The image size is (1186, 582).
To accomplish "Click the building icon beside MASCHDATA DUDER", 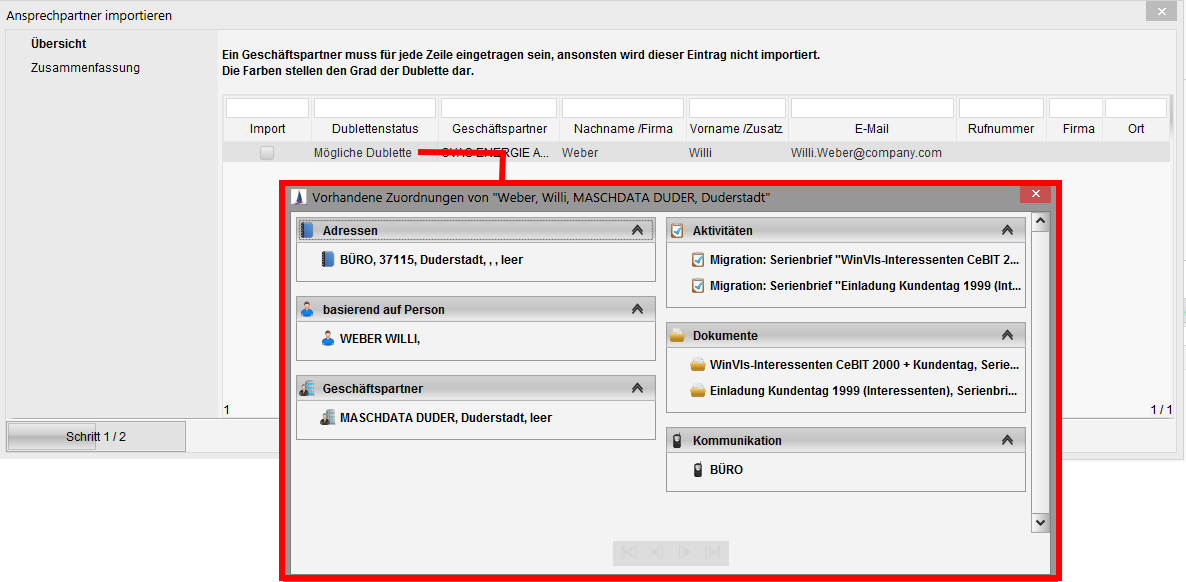I will tap(328, 418).
